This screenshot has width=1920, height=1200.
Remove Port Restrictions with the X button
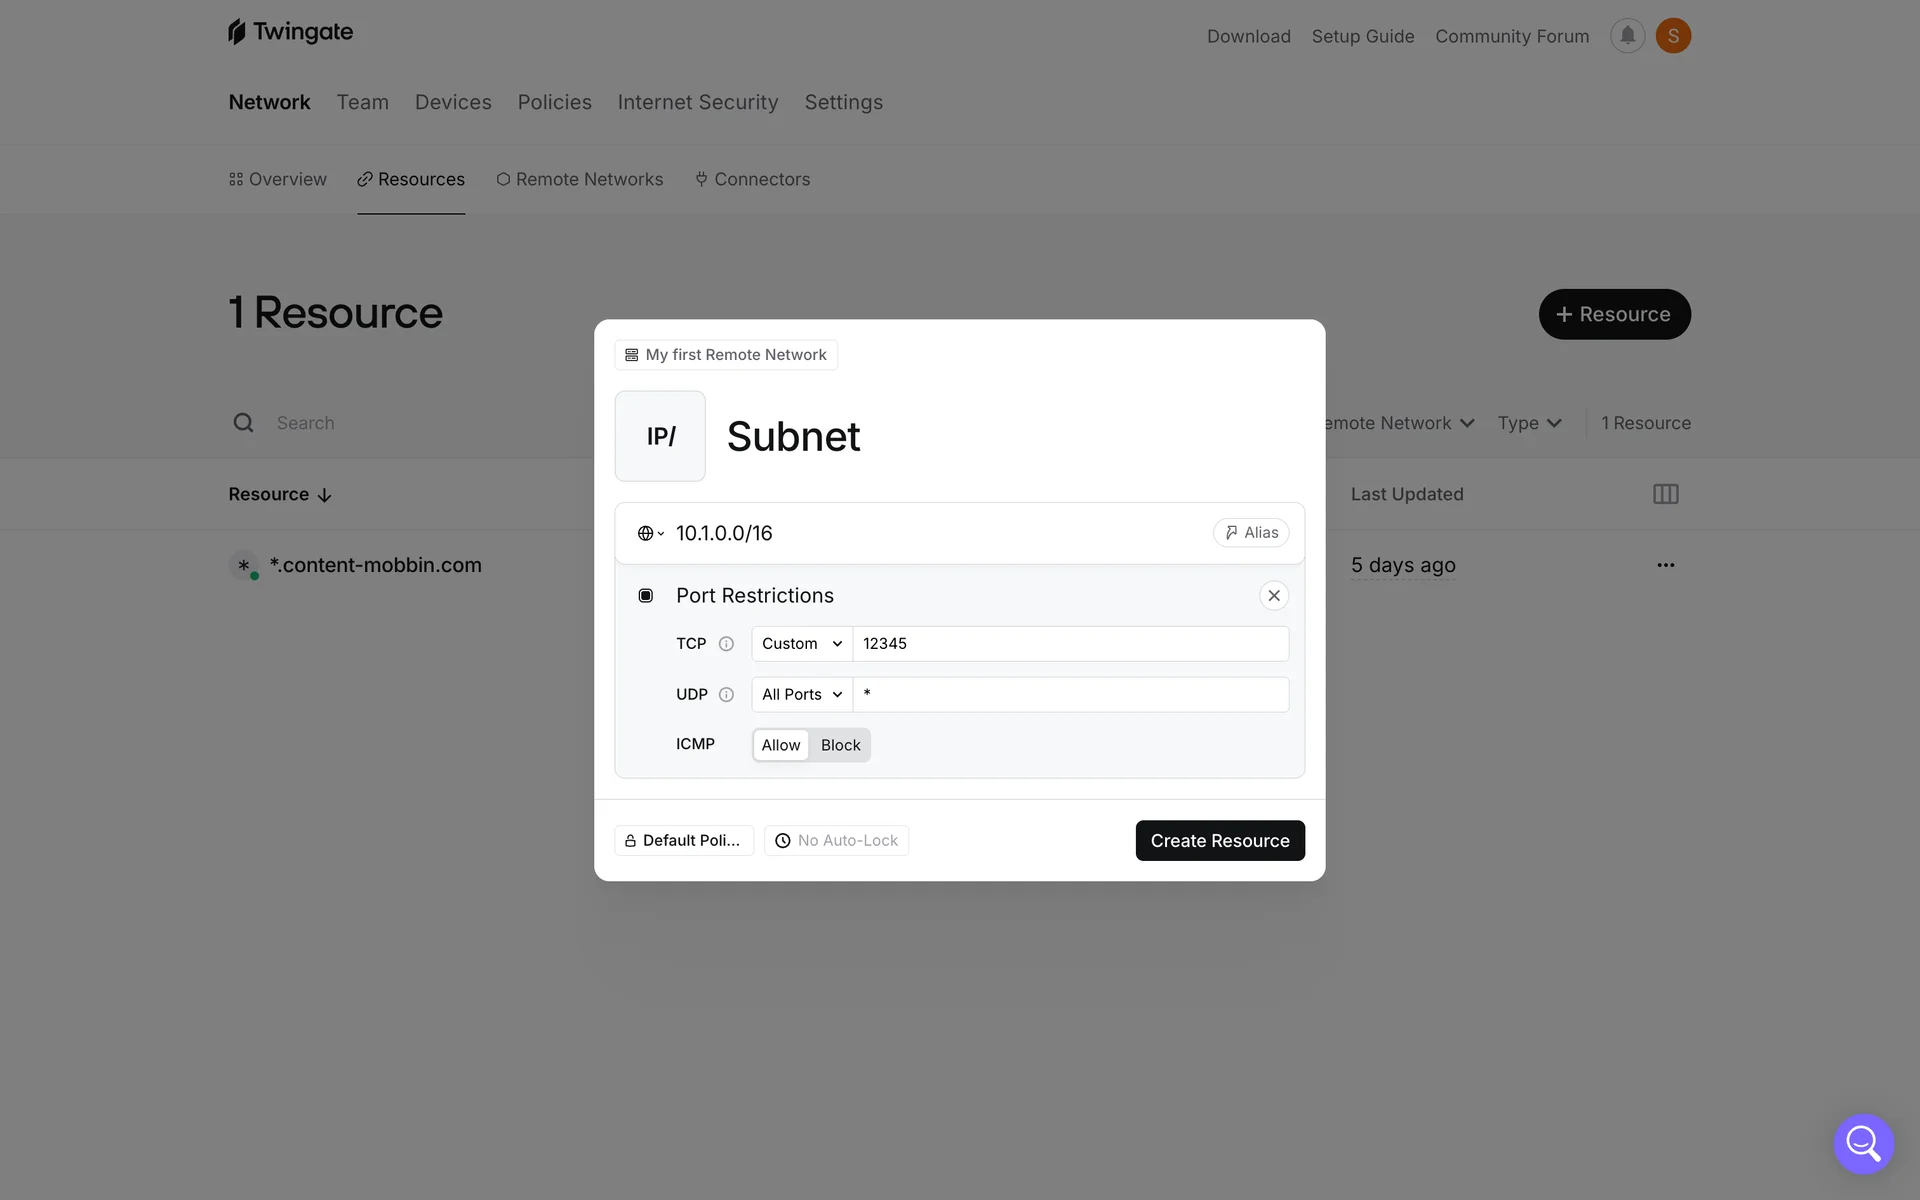pyautogui.click(x=1273, y=596)
